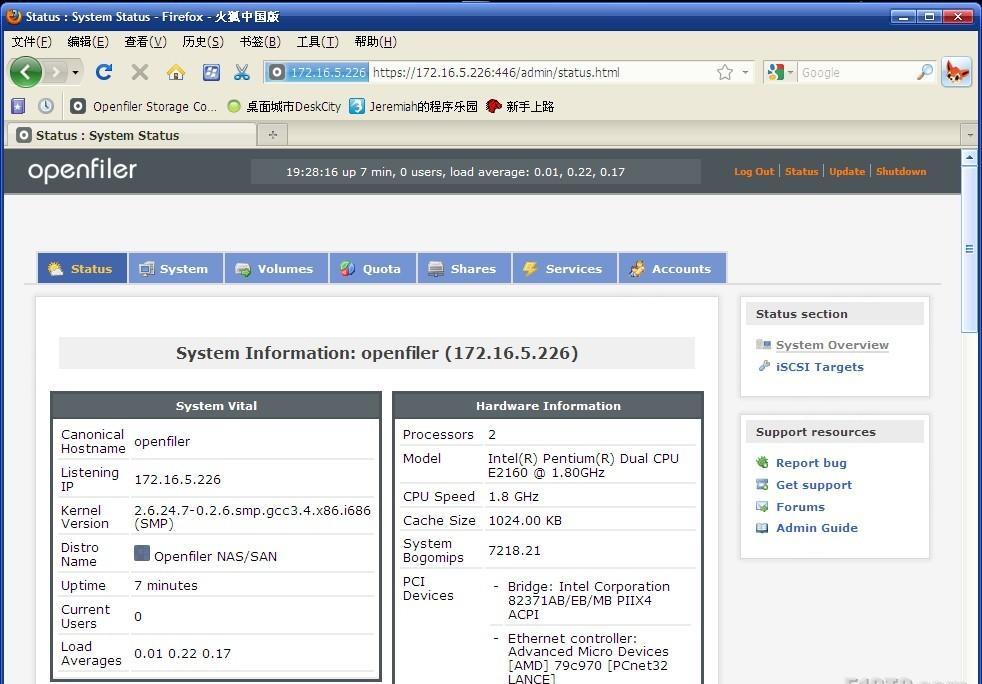Click the Stop loading X icon
The height and width of the screenshot is (684, 982).
pyautogui.click(x=140, y=72)
